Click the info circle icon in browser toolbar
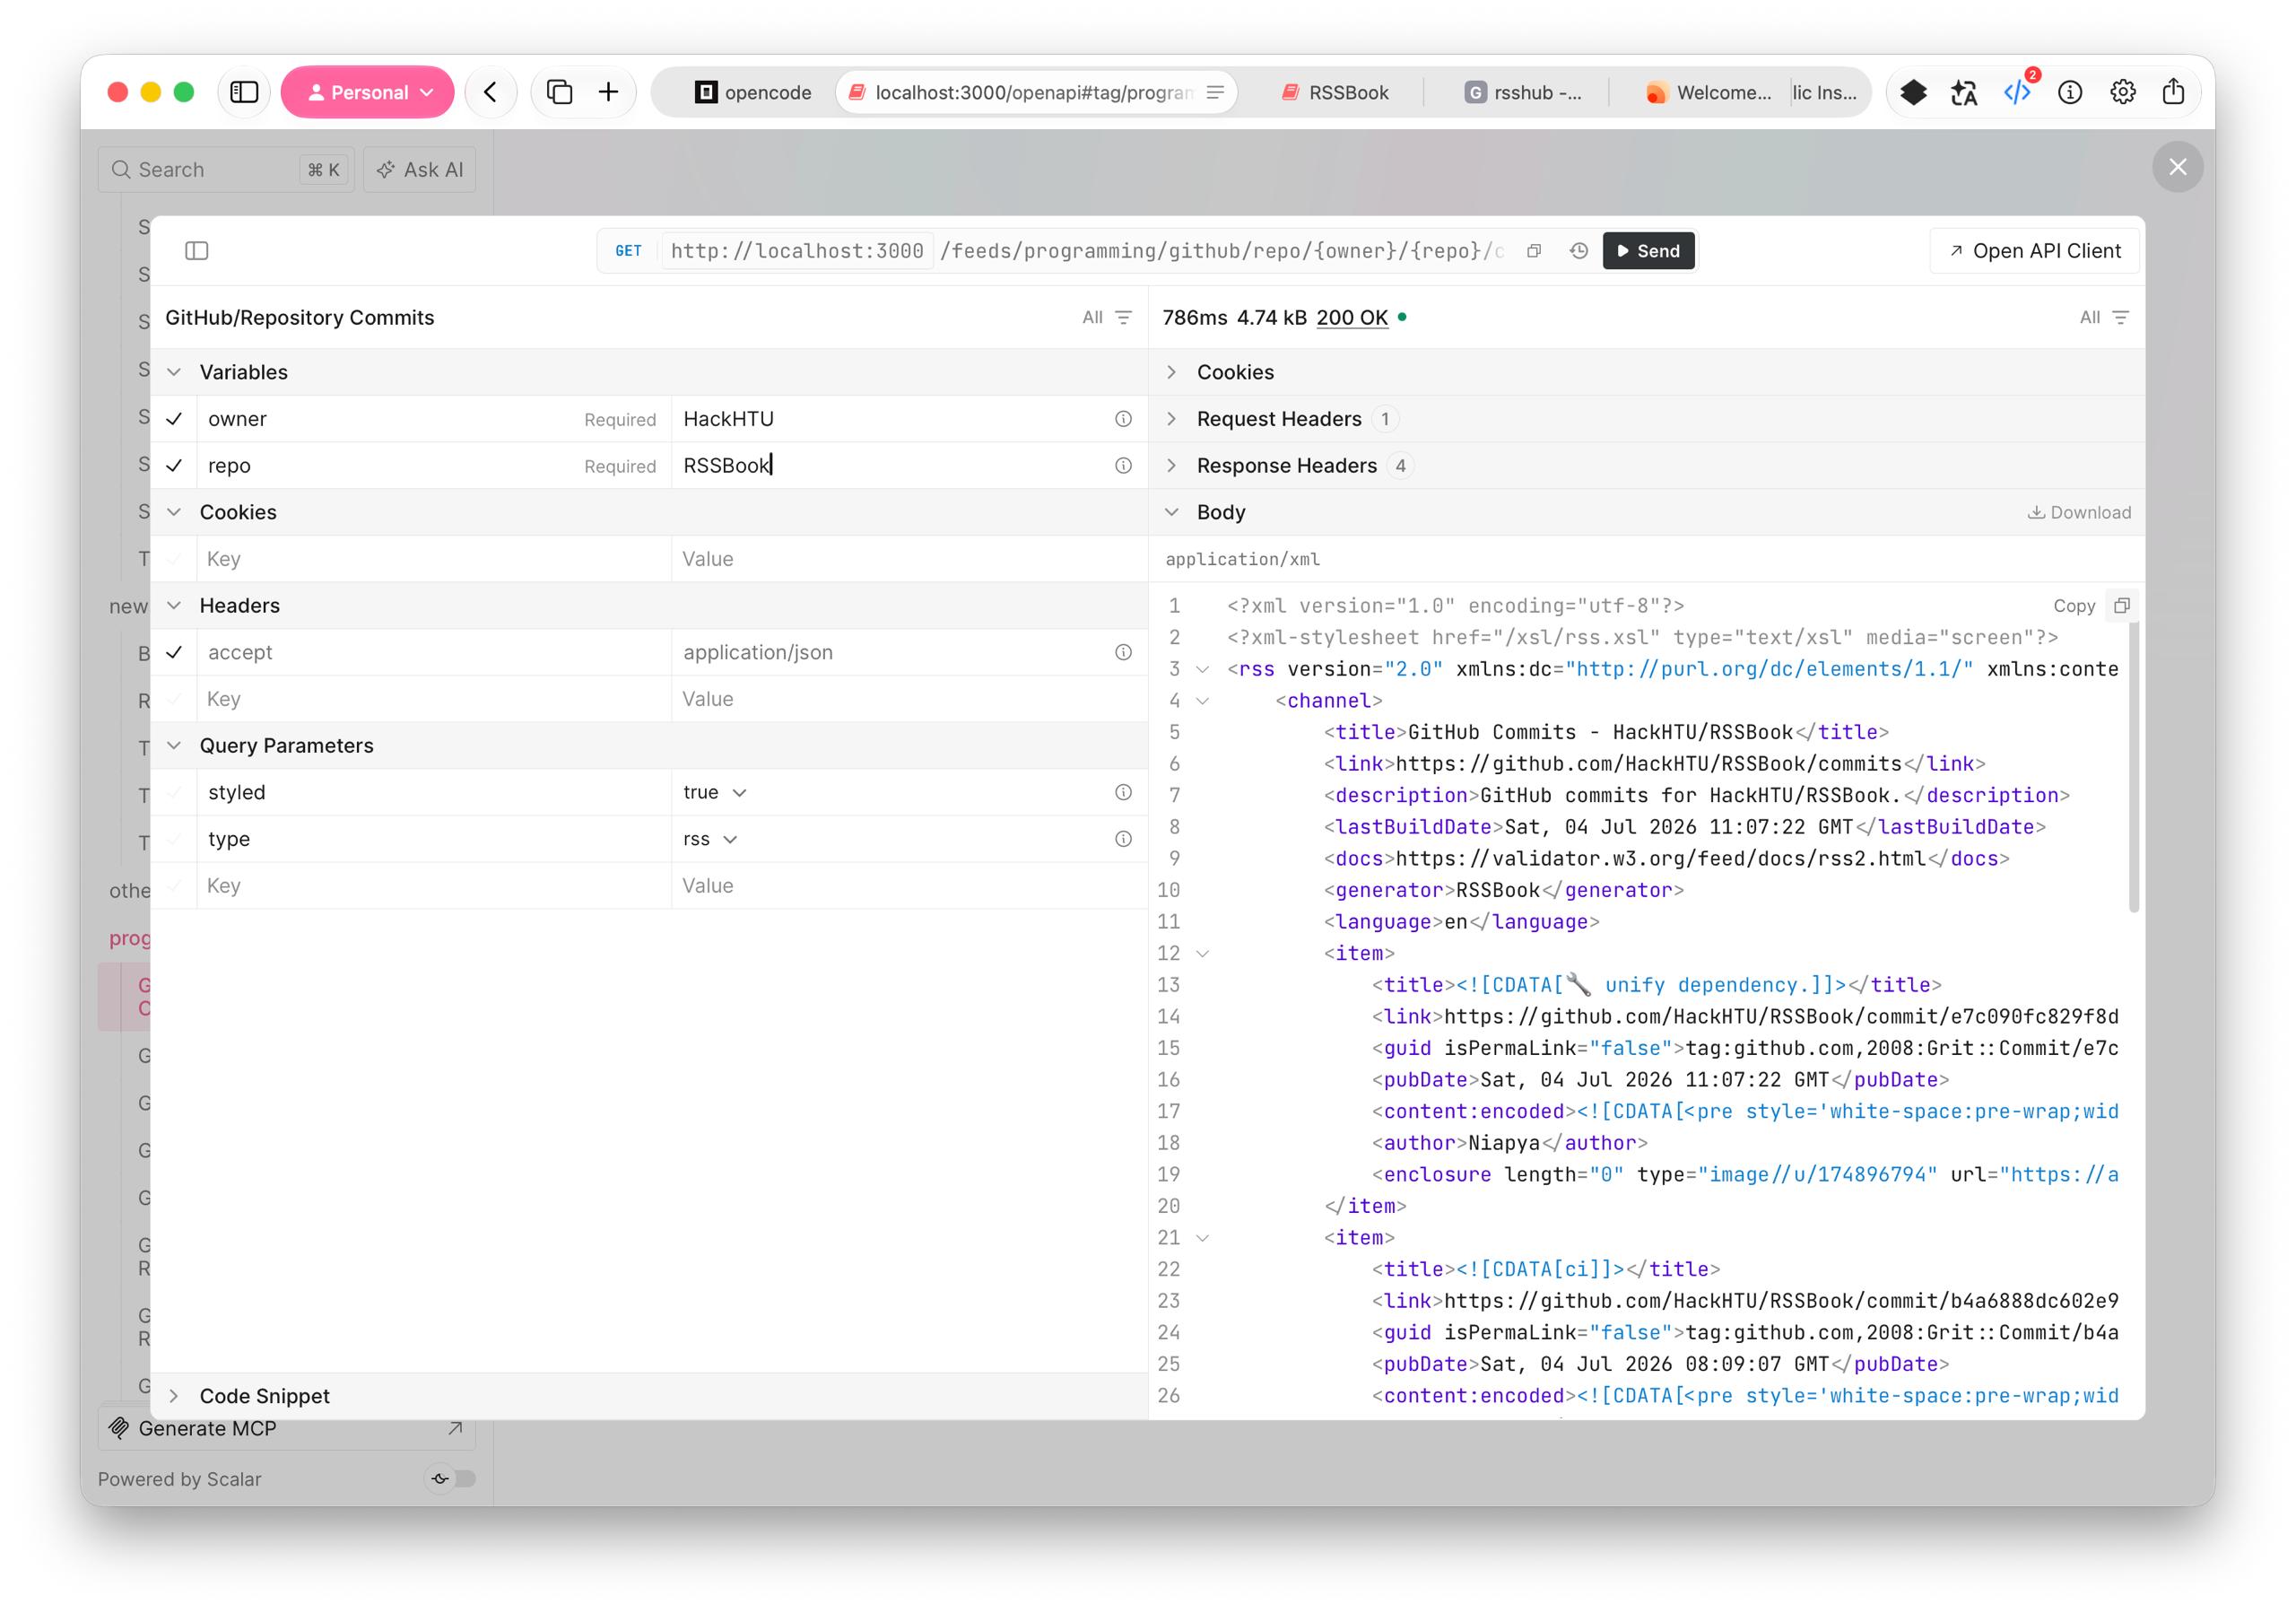The image size is (2296, 1613). [x=2070, y=92]
